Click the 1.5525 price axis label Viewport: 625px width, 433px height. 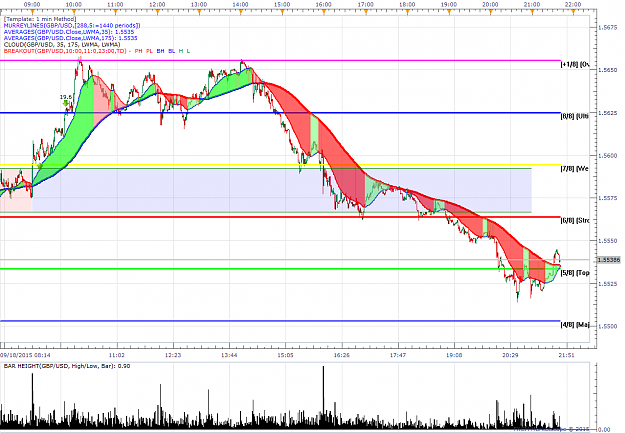pos(608,284)
